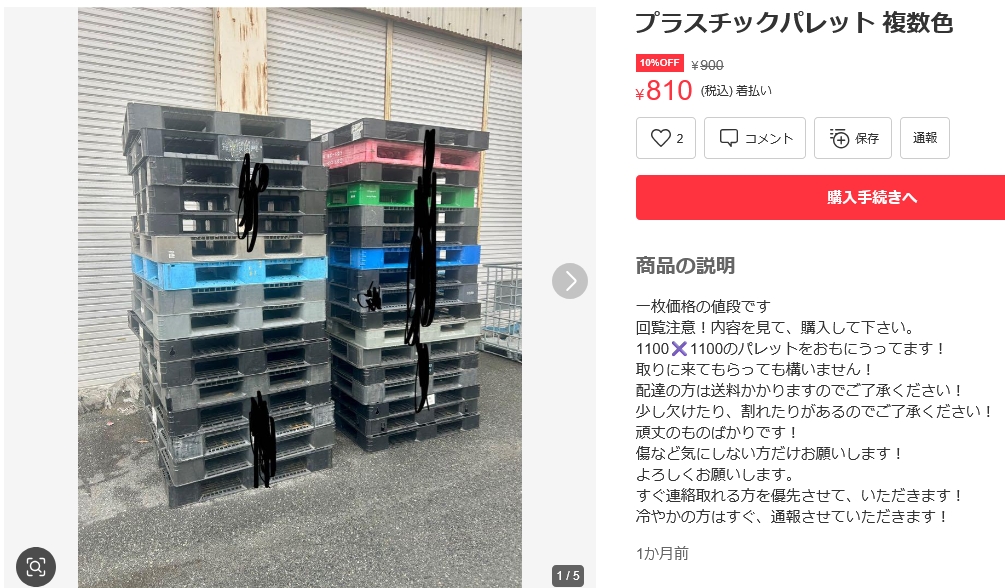The height and width of the screenshot is (588, 1005).
Task: Click the first description line 一枚価格の値段です
Action: click(x=703, y=307)
